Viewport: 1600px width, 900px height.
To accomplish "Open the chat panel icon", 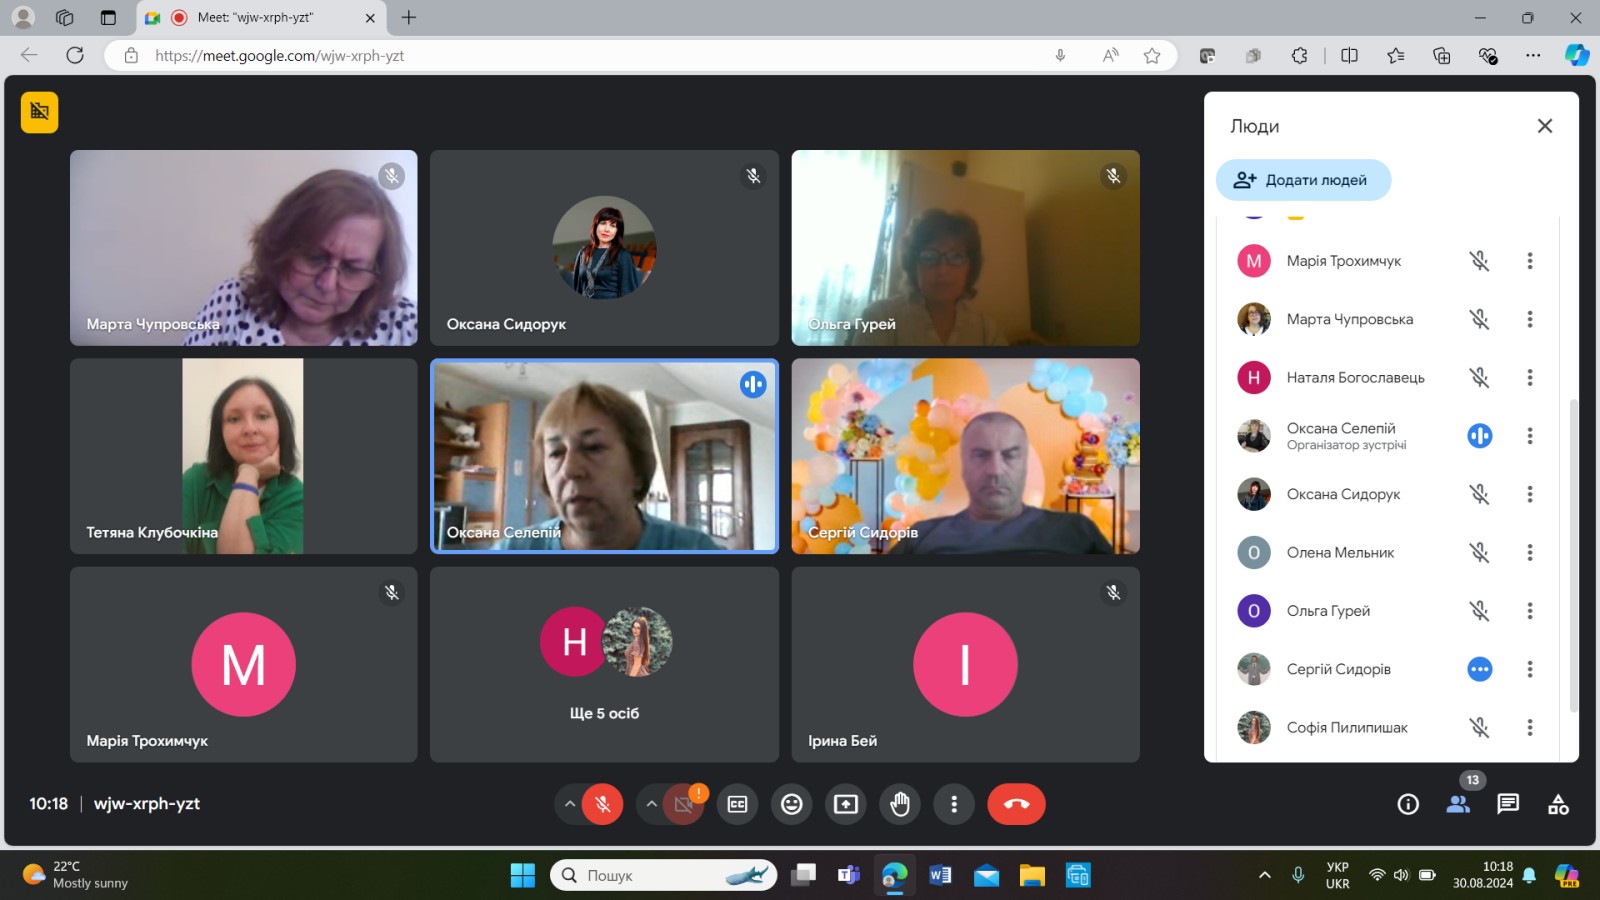I will 1508,804.
